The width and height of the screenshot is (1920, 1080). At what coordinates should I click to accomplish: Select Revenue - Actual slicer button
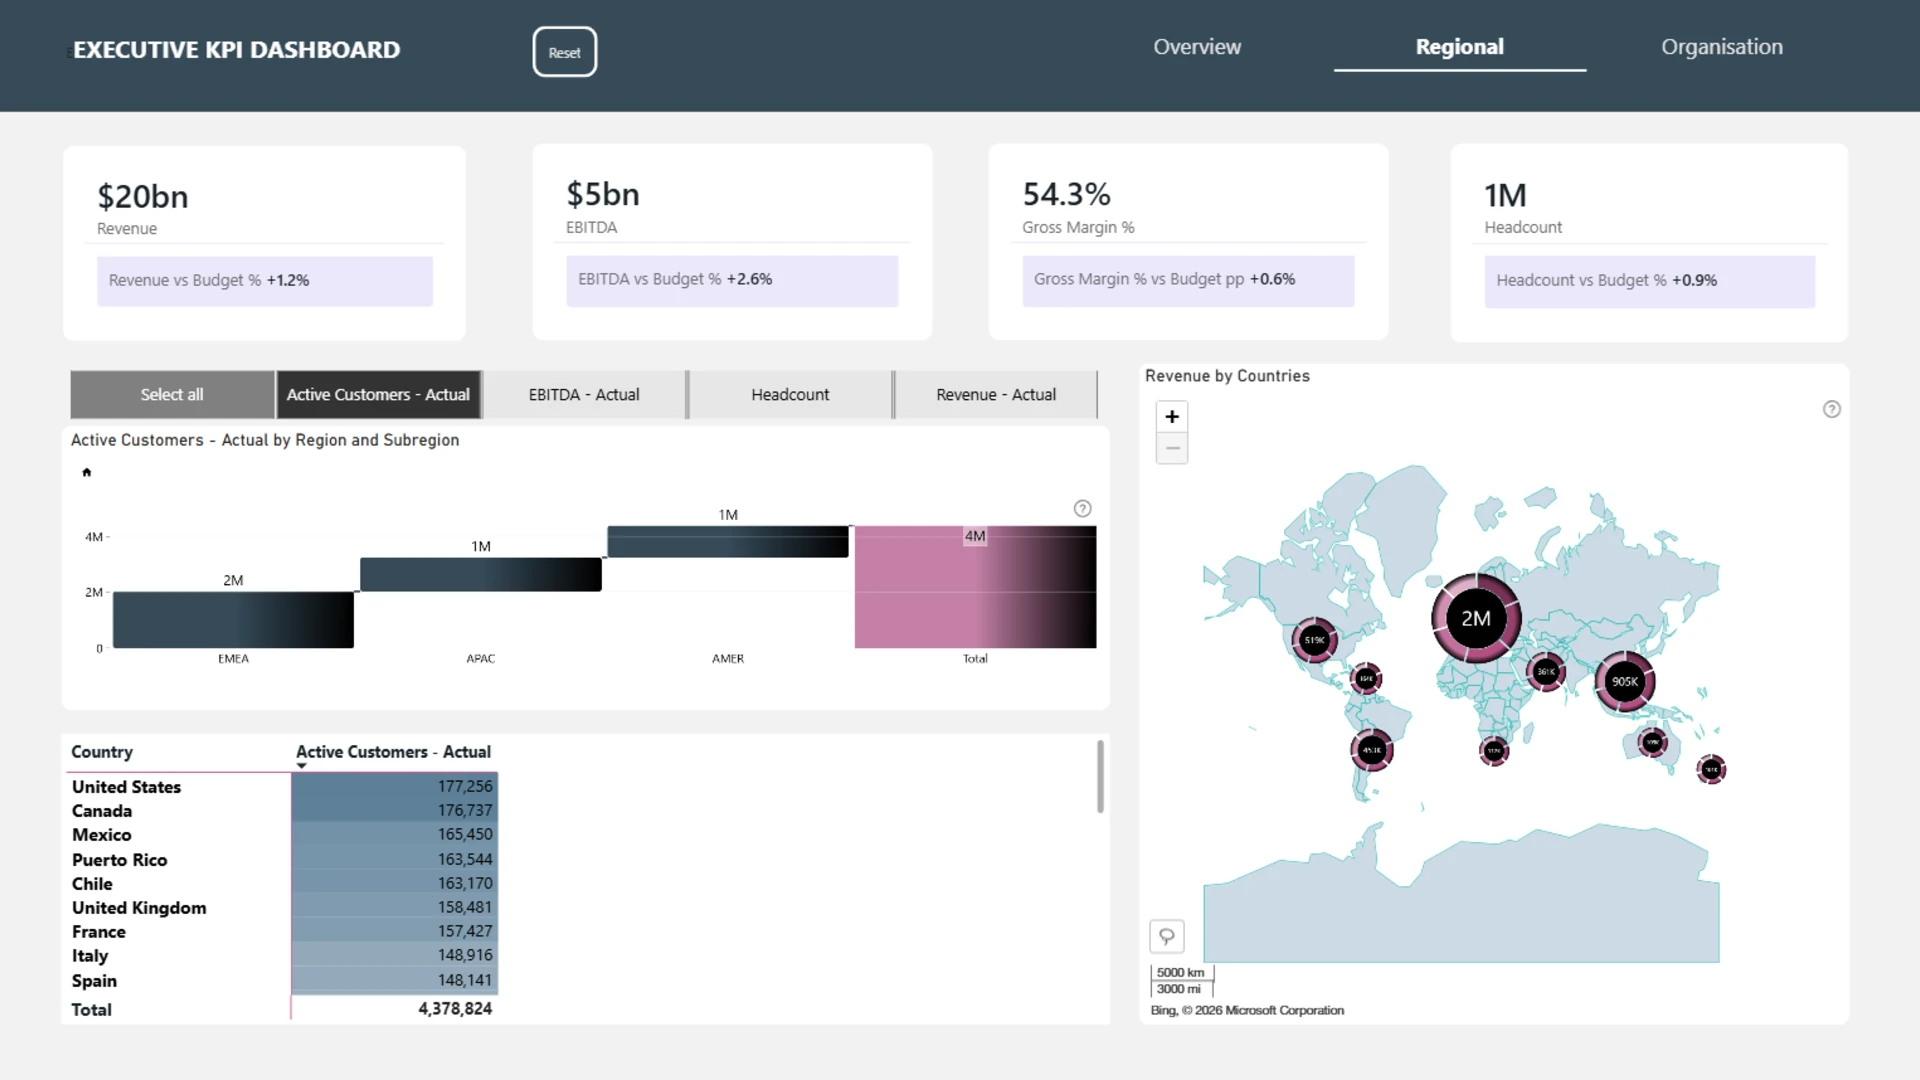(996, 395)
